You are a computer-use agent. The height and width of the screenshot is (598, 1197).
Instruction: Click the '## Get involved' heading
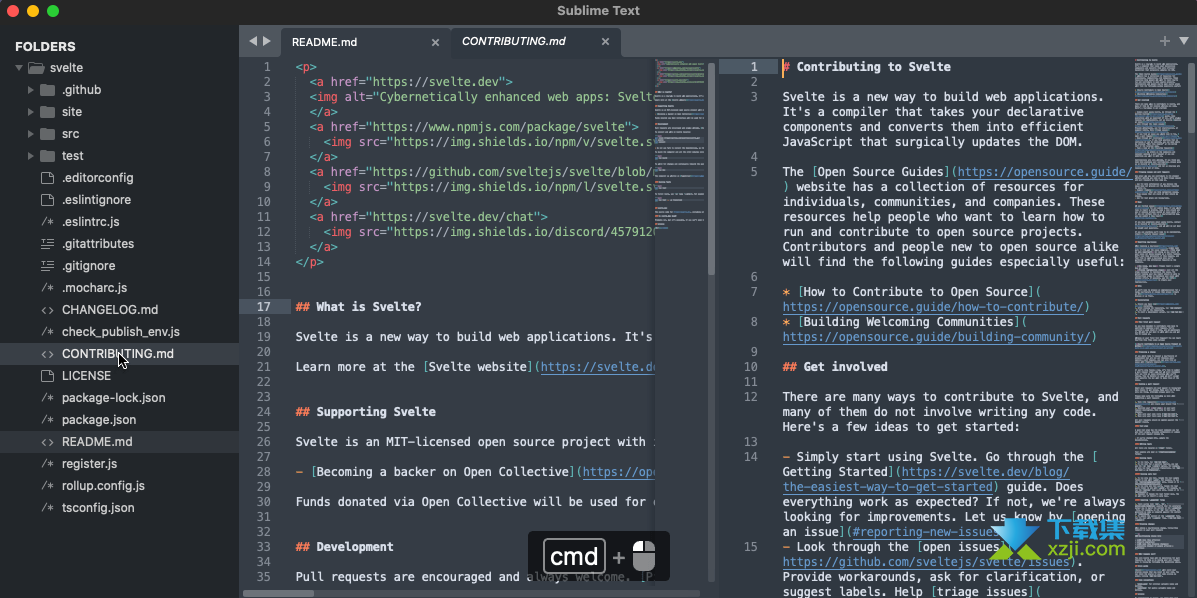(835, 367)
